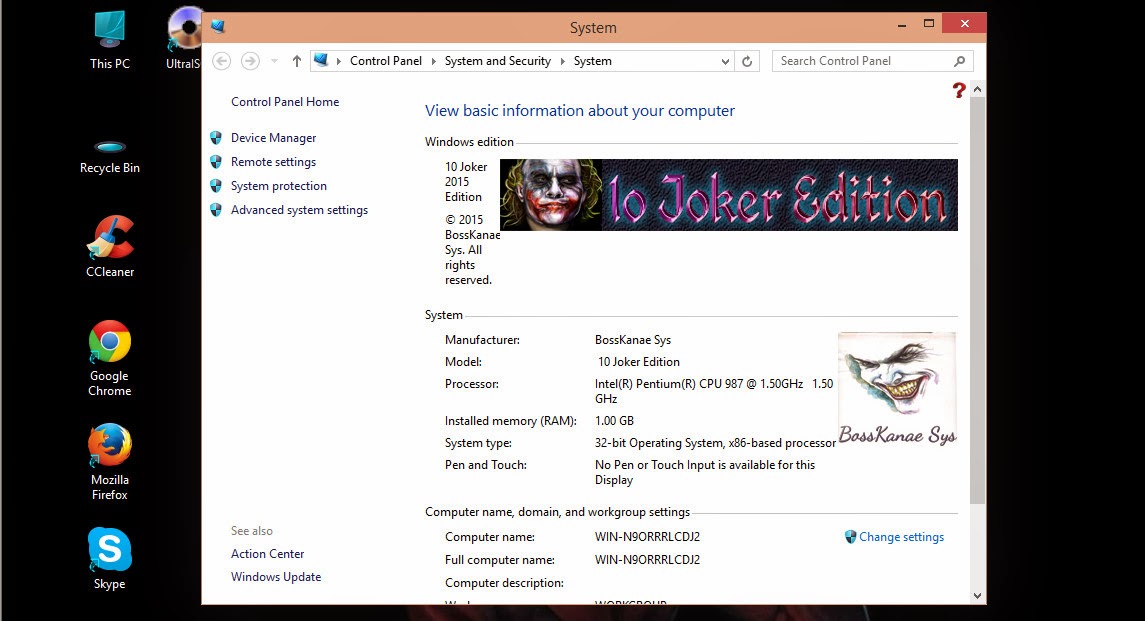Open Advanced system settings link
This screenshot has width=1145, height=621.
(x=299, y=210)
